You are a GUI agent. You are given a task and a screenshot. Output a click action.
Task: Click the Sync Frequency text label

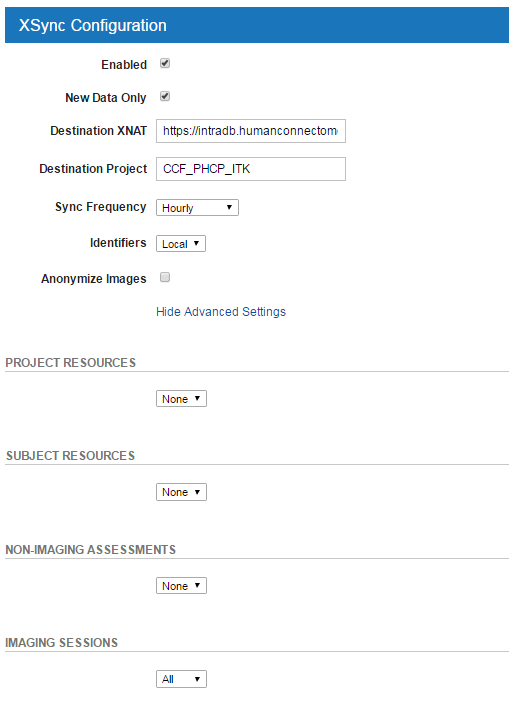[x=101, y=207]
